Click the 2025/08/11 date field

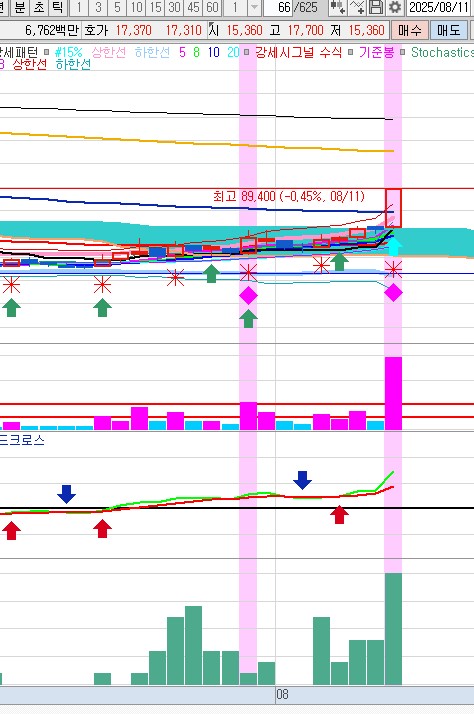(x=438, y=7)
